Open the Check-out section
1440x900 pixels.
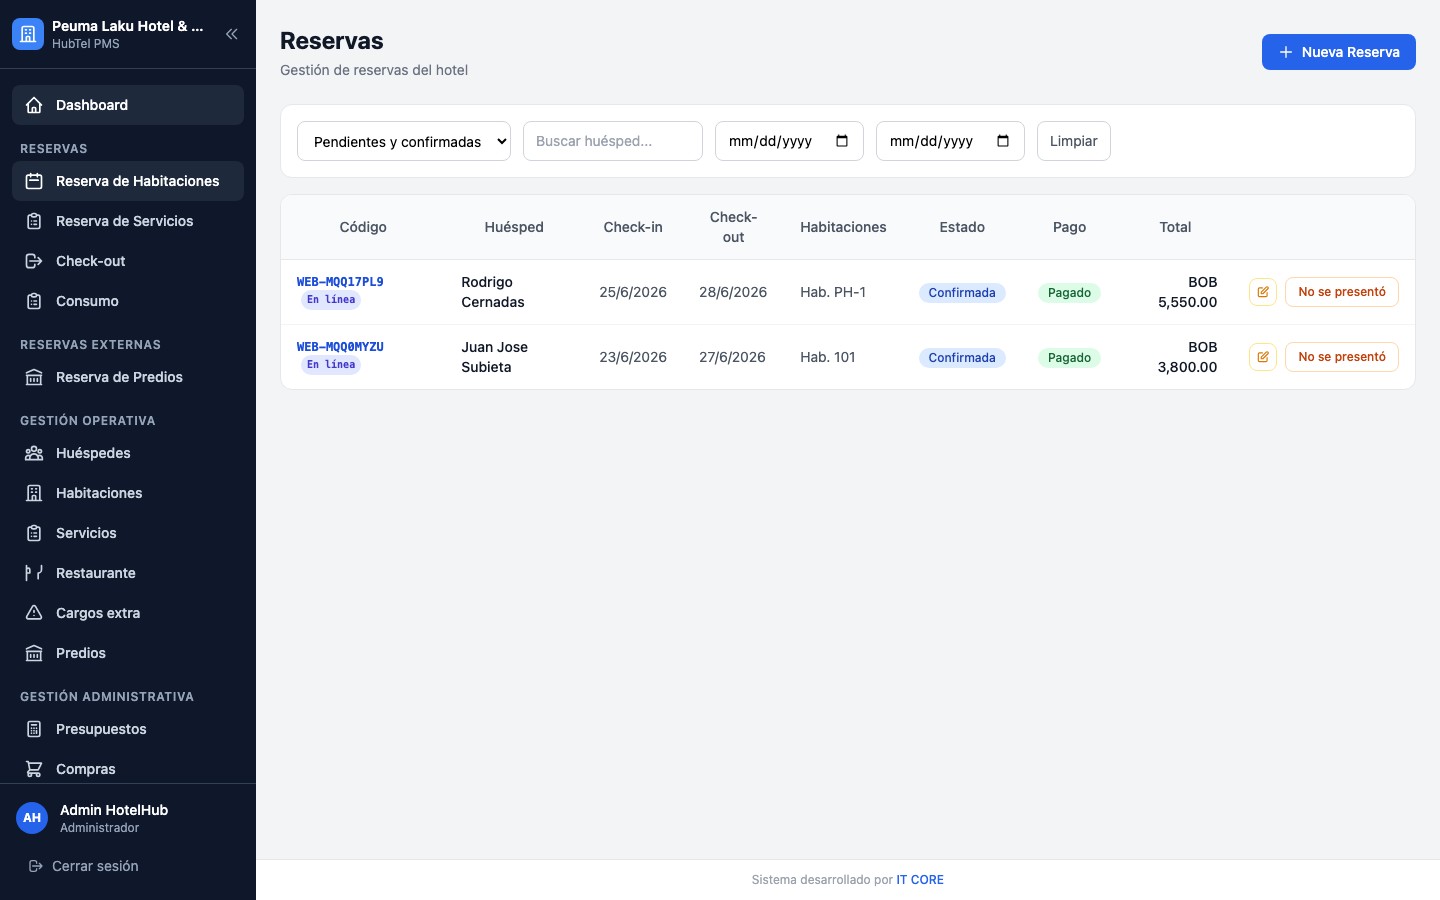[128, 261]
